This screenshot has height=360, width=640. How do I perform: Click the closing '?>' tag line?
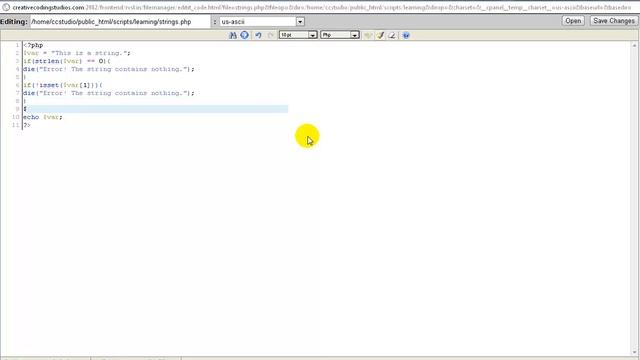pyautogui.click(x=27, y=125)
